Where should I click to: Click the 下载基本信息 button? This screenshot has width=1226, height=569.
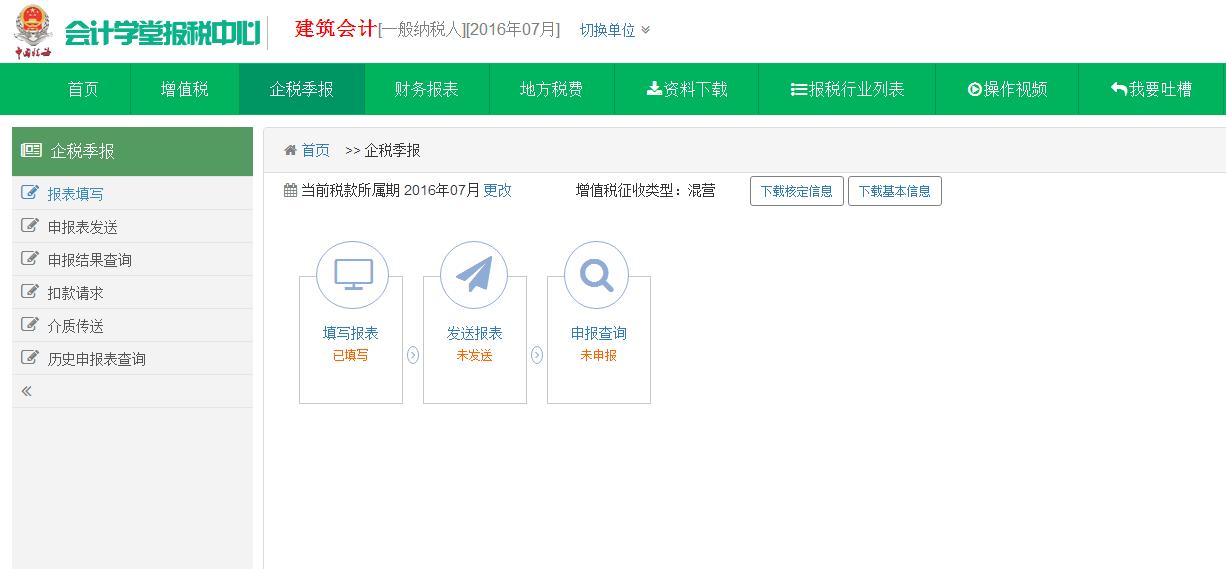[894, 191]
